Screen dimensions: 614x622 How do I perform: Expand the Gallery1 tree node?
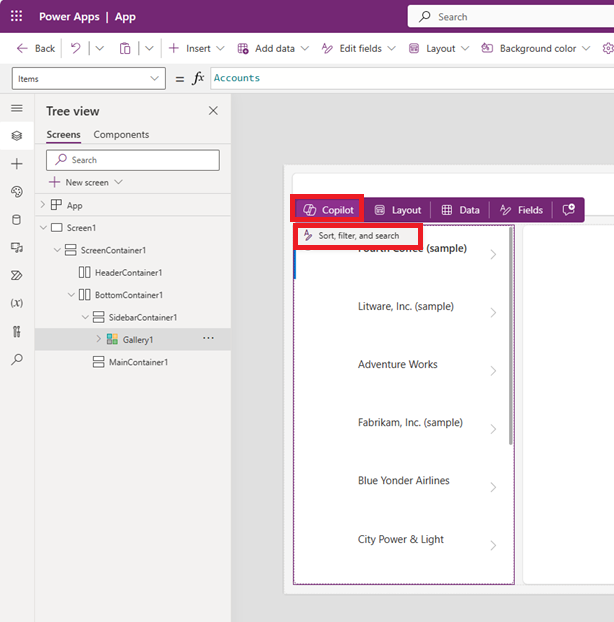tap(98, 339)
